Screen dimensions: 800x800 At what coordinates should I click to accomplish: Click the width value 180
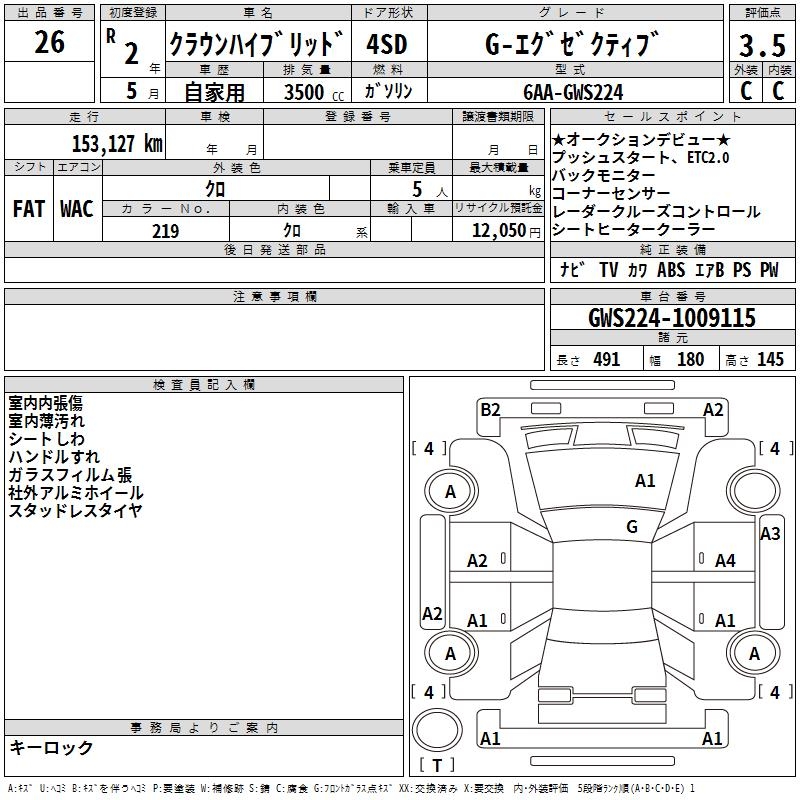pyautogui.click(x=690, y=360)
